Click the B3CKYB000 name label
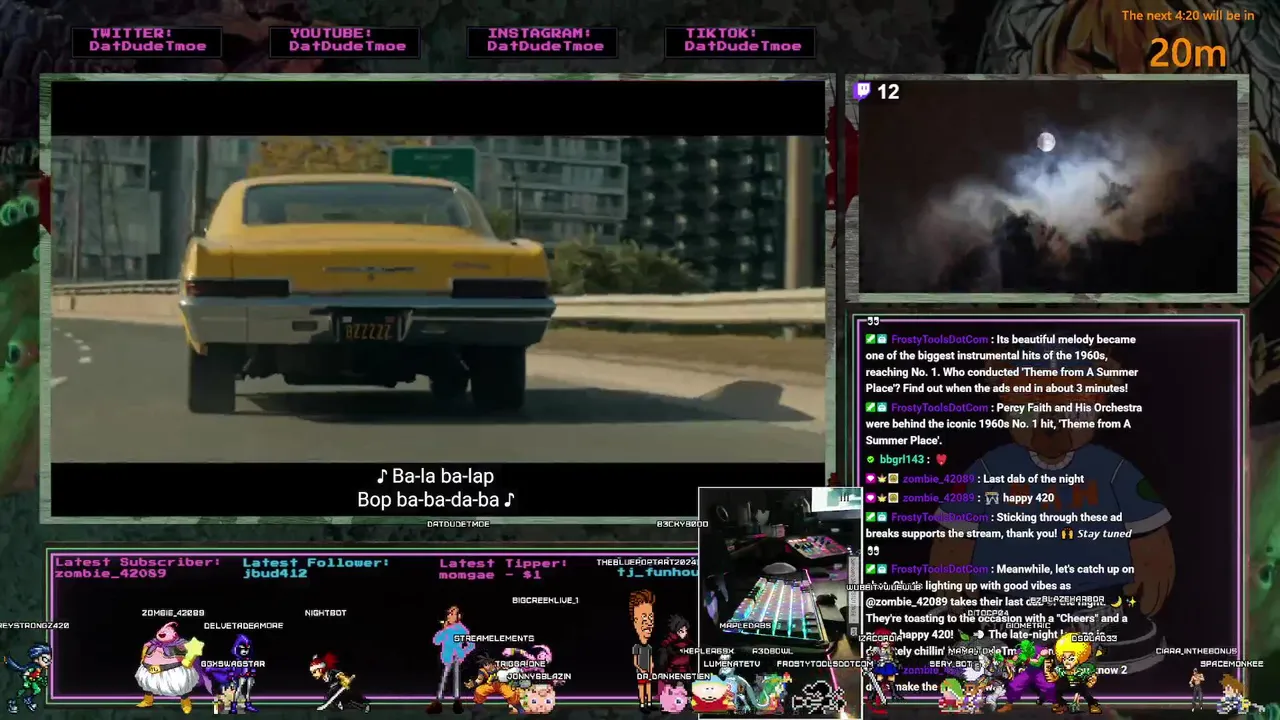Screen dimensions: 1280x720 [x=682, y=524]
